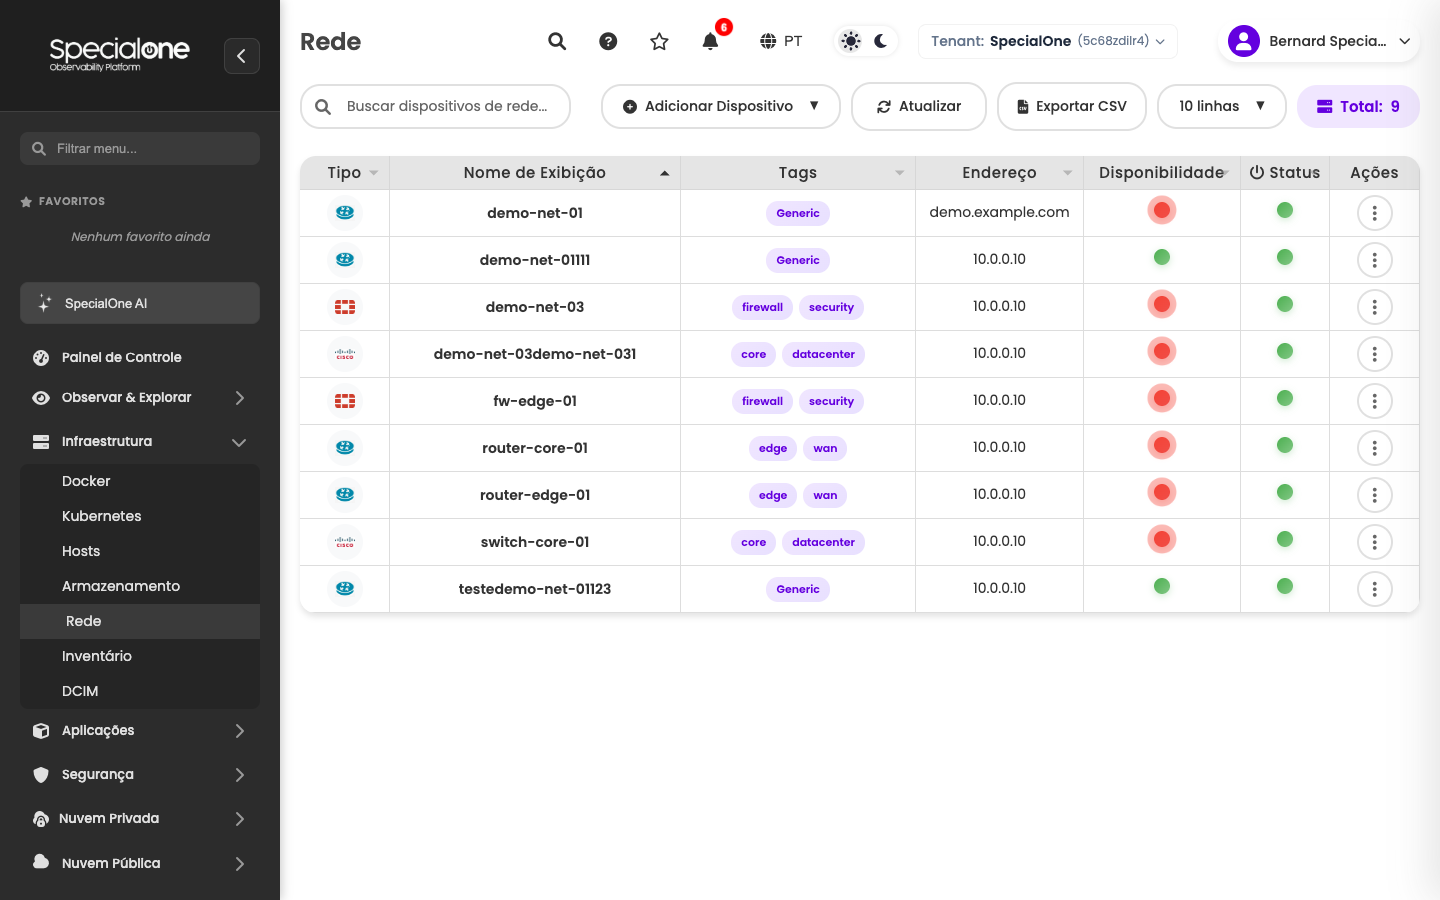Open actions menu for demo-net-03
The image size is (1440, 900).
1375,307
